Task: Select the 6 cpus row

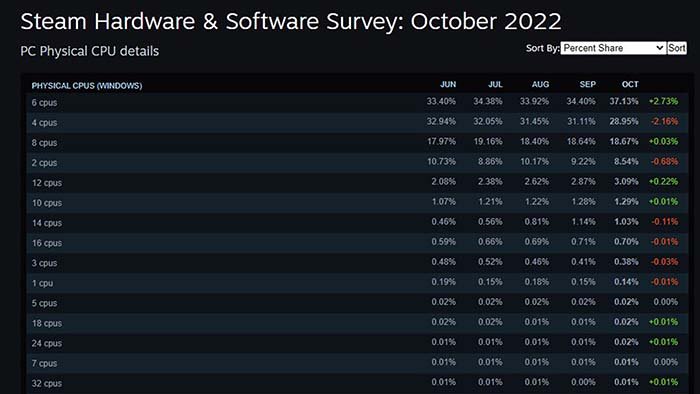Action: (x=357, y=102)
